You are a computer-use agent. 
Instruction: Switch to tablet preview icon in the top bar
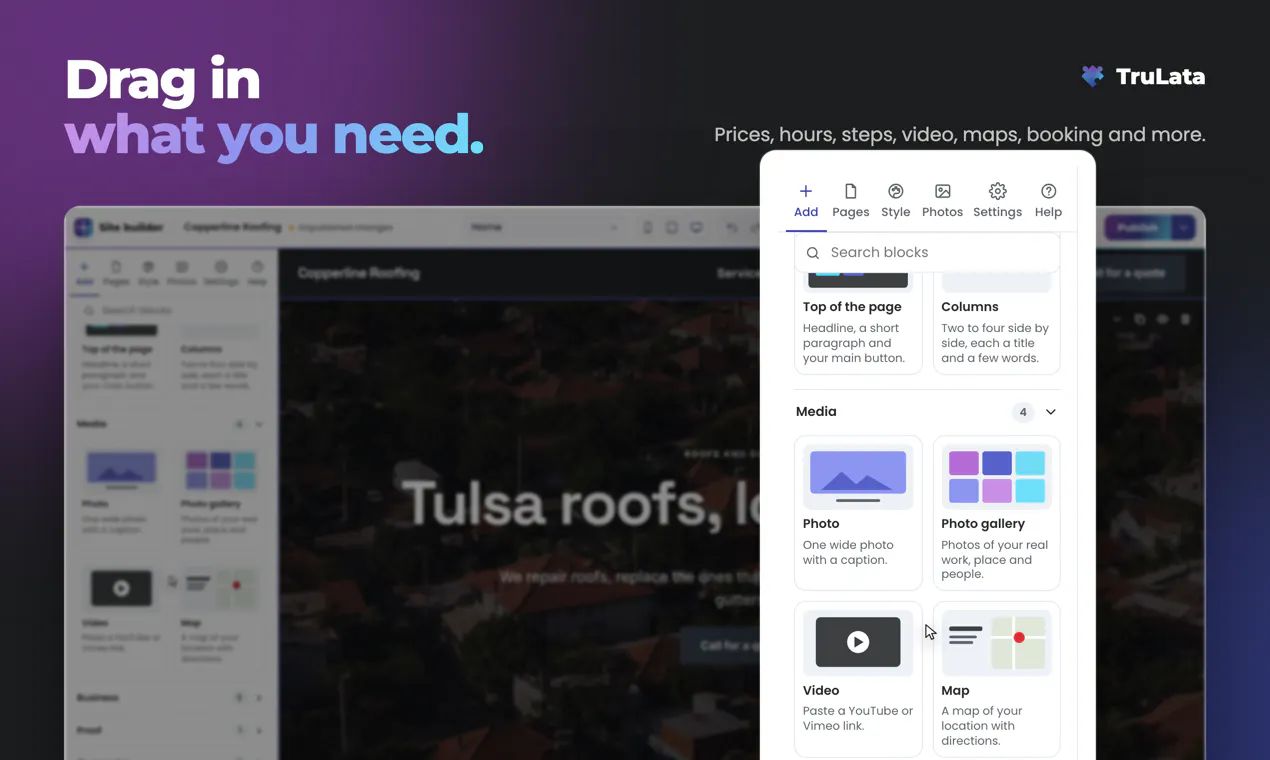[672, 228]
